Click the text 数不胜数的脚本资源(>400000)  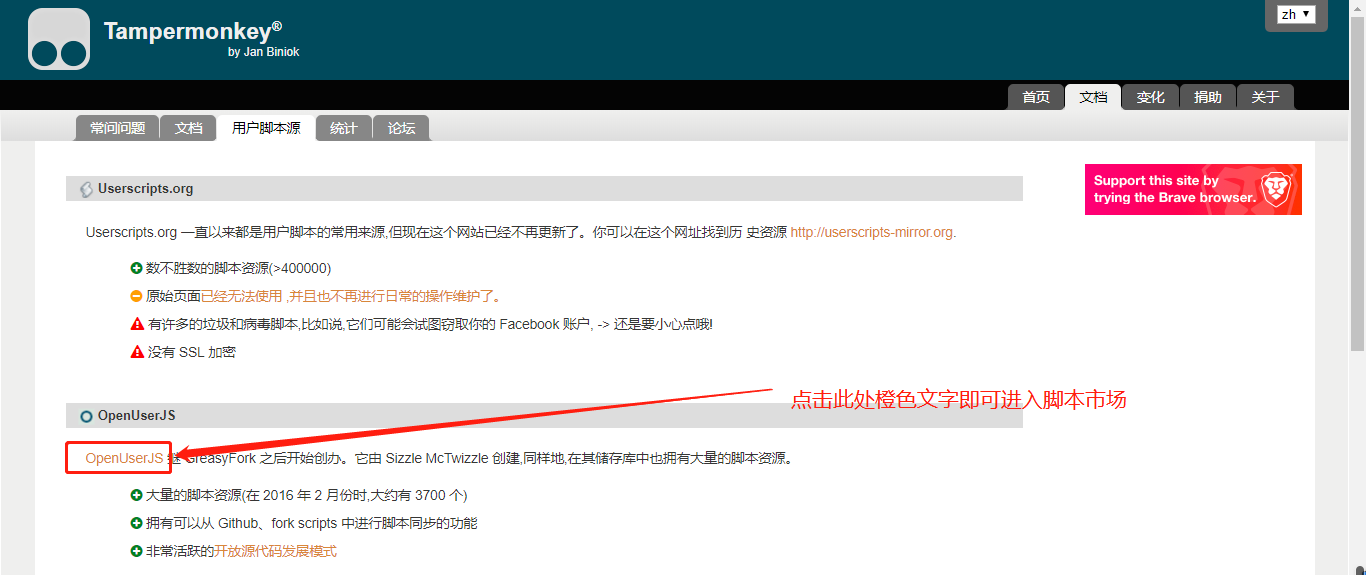239,268
